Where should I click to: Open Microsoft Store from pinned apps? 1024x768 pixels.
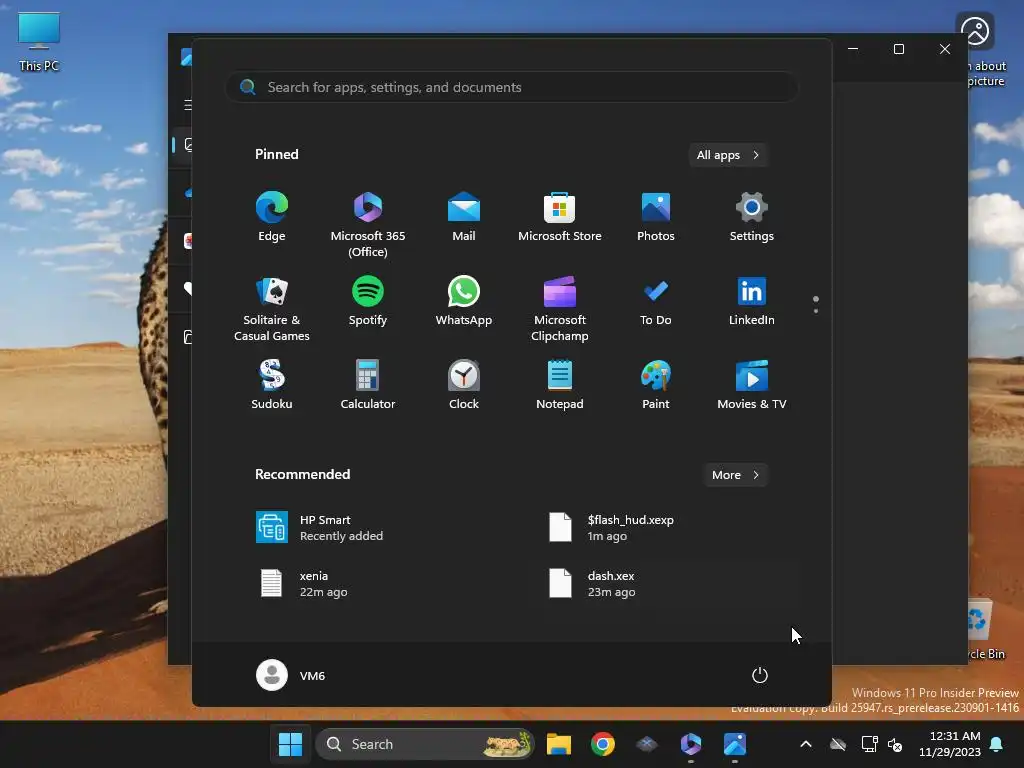(x=560, y=217)
